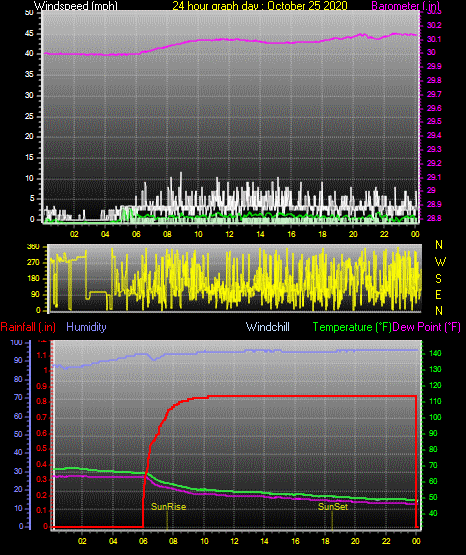Click the 'Windspeed (mph)' title label
Screen dimensions: 466x555
point(76,6)
